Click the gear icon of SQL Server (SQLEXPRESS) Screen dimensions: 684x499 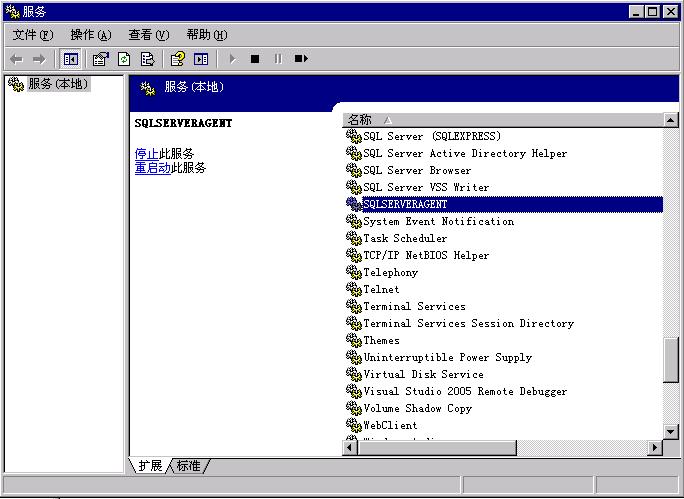click(354, 136)
